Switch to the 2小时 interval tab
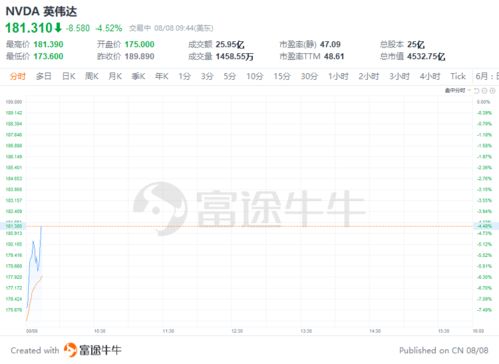This screenshot has width=499, height=364. (x=369, y=76)
